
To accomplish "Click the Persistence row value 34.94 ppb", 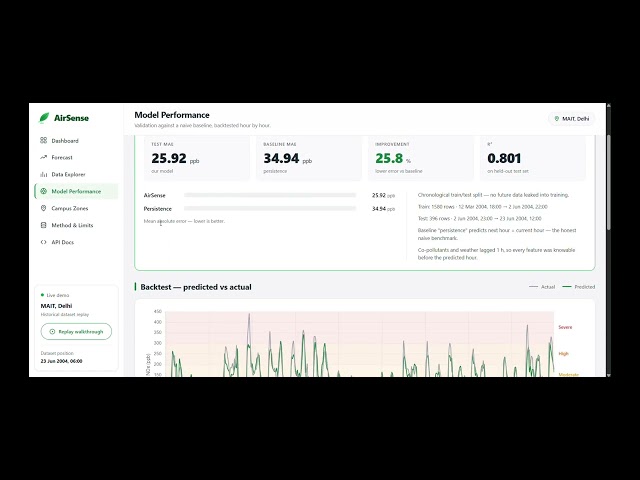I will click(383, 209).
